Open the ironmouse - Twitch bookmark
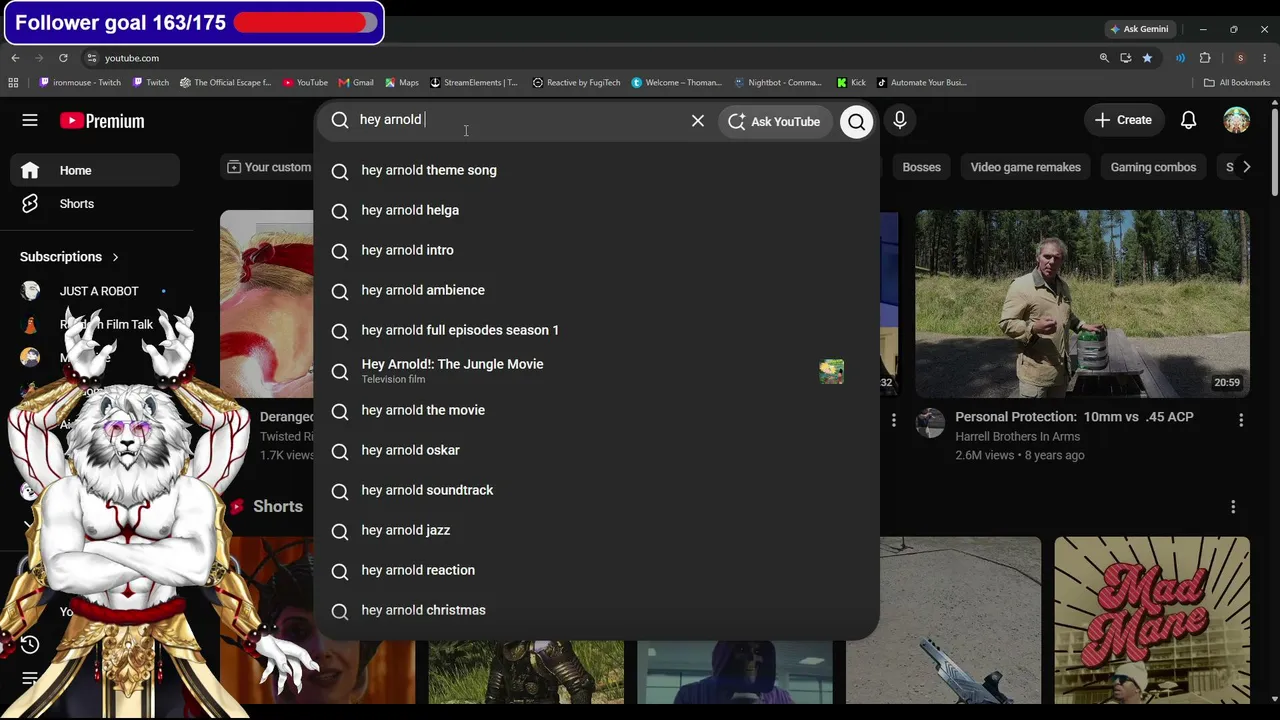 pyautogui.click(x=80, y=83)
